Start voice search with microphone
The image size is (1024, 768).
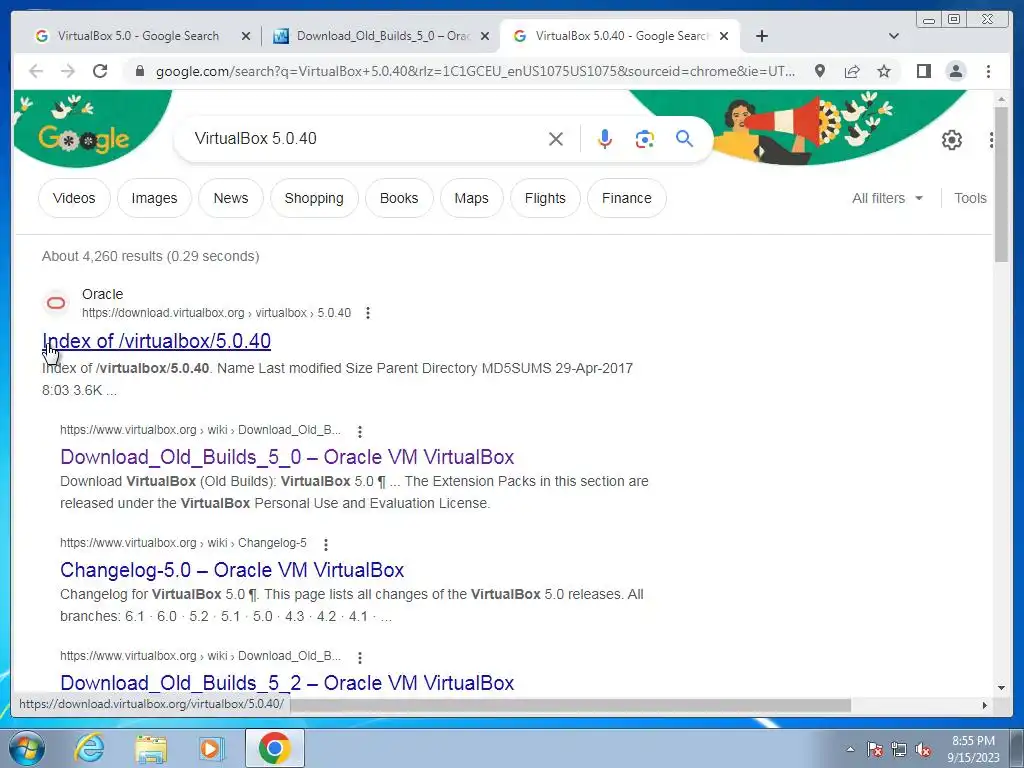pyautogui.click(x=605, y=138)
